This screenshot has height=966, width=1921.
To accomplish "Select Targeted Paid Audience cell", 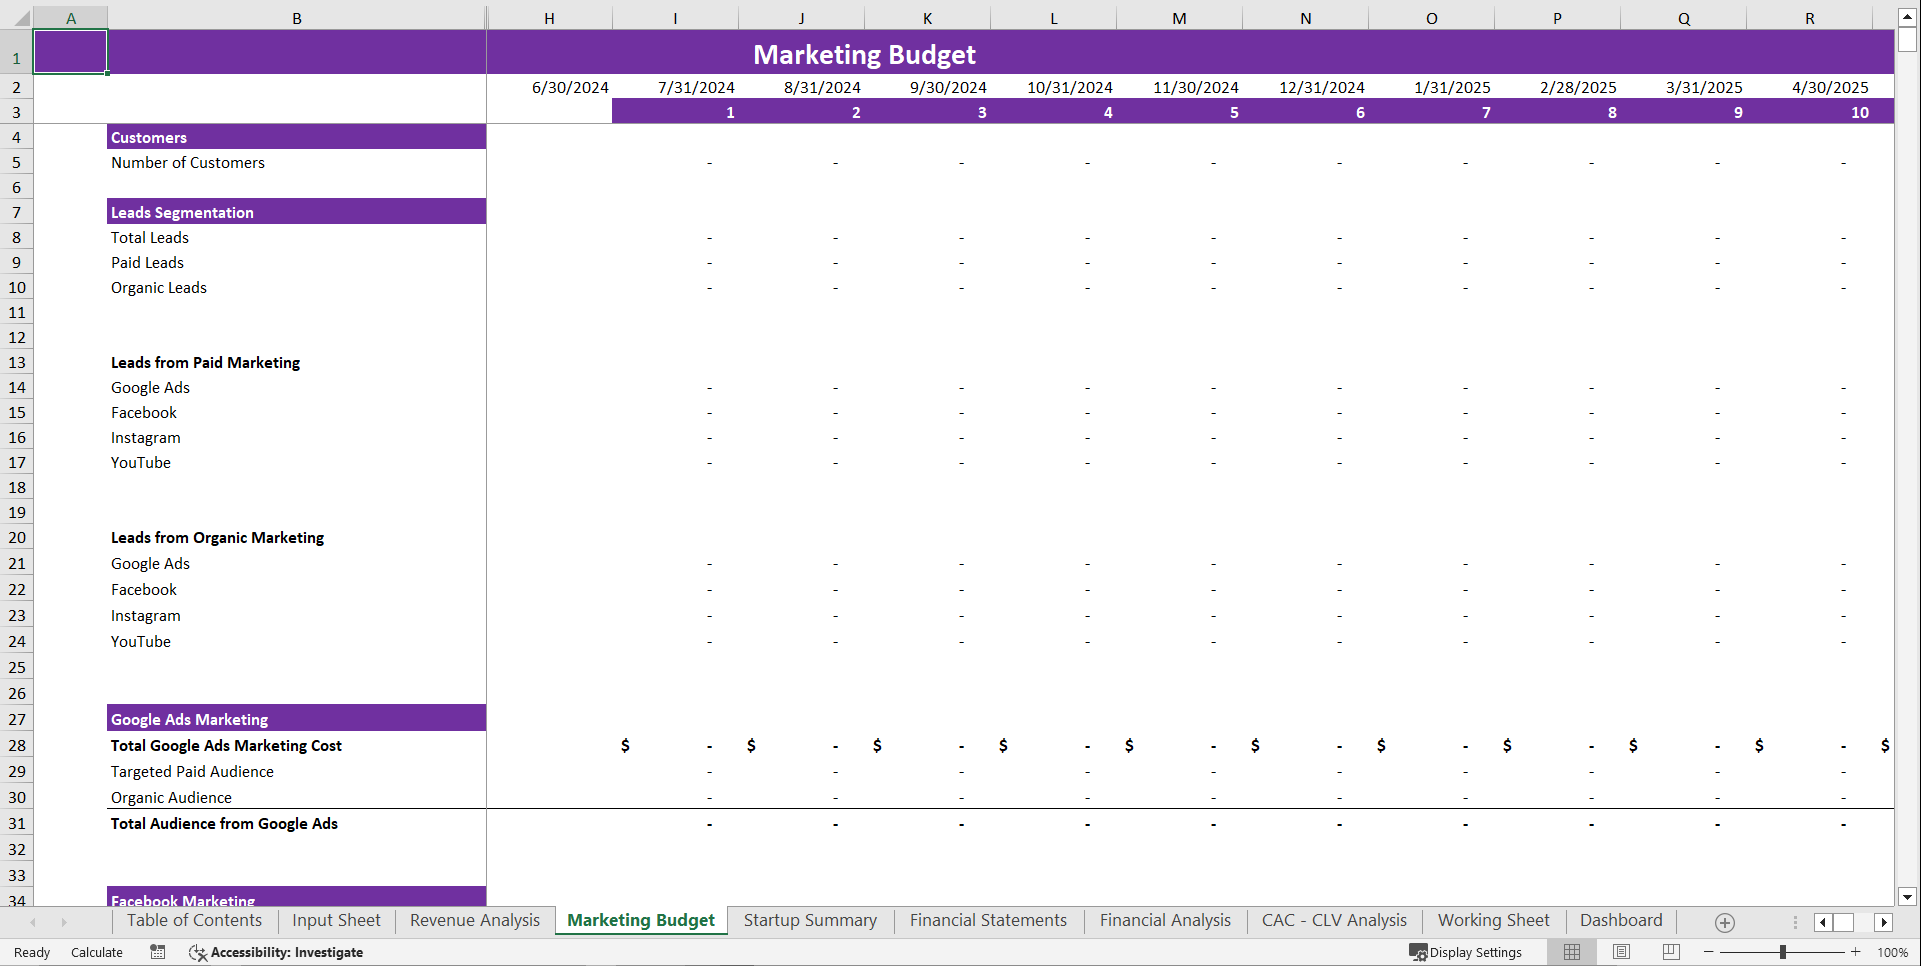I will [296, 771].
